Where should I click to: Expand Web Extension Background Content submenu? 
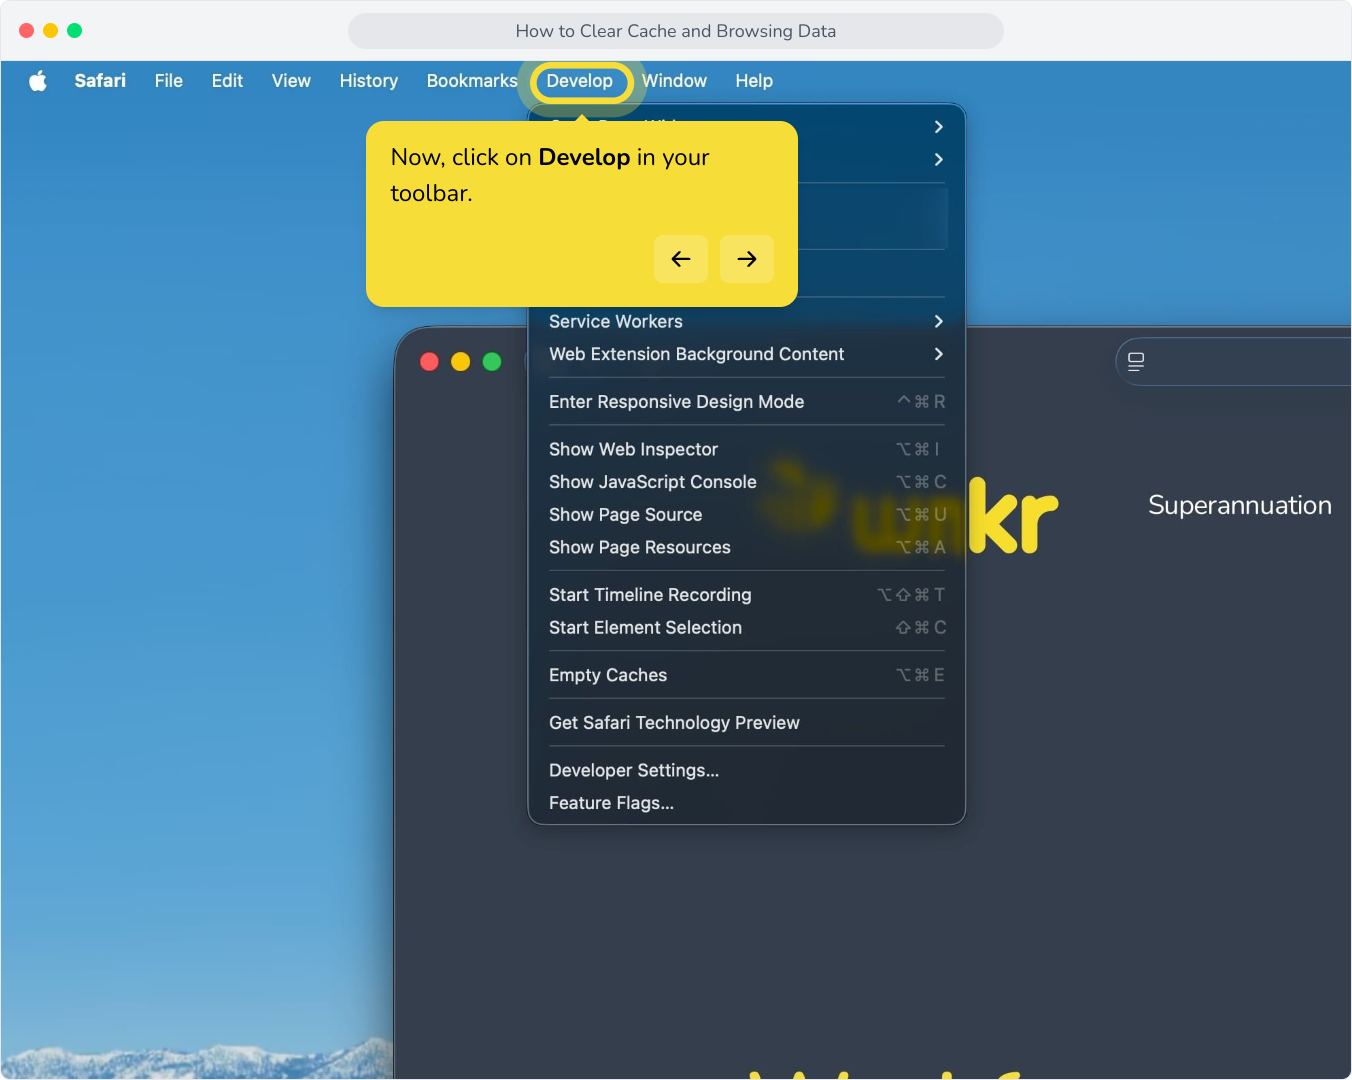938,354
